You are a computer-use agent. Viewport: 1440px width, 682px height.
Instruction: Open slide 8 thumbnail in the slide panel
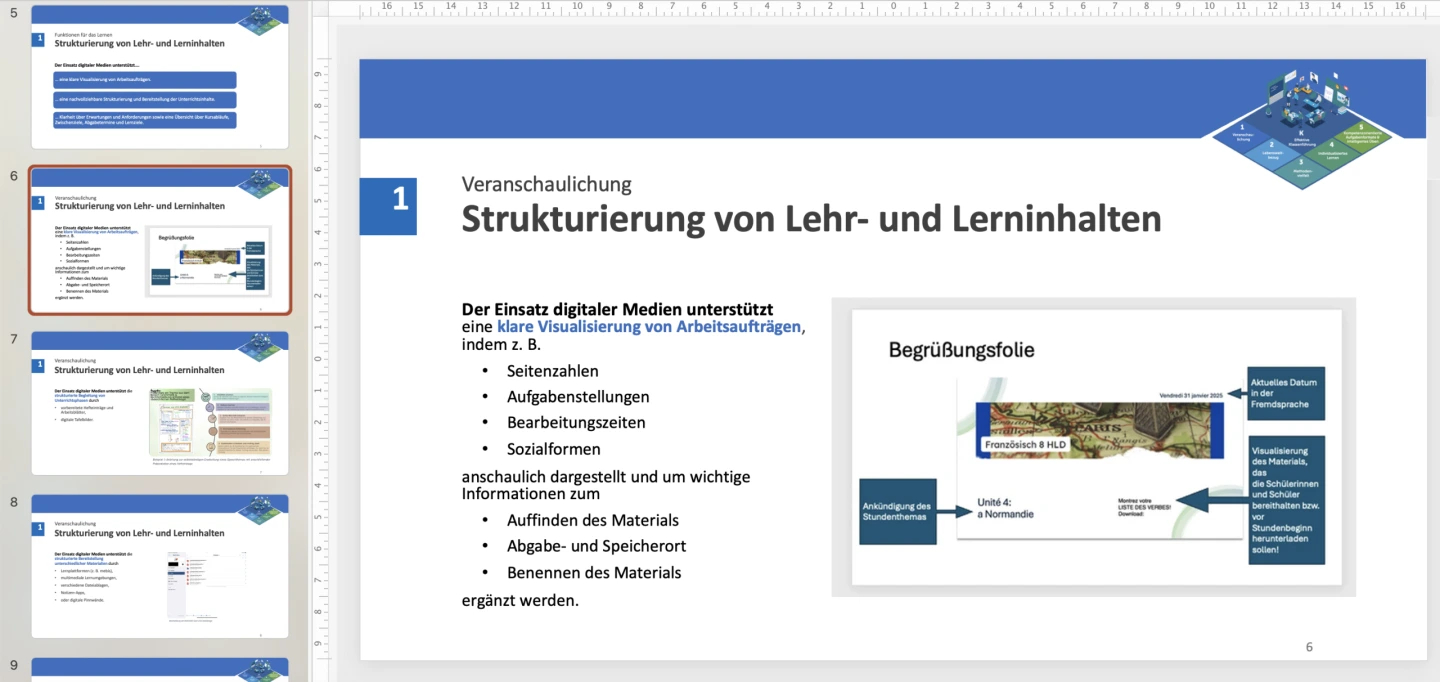pyautogui.click(x=160, y=566)
